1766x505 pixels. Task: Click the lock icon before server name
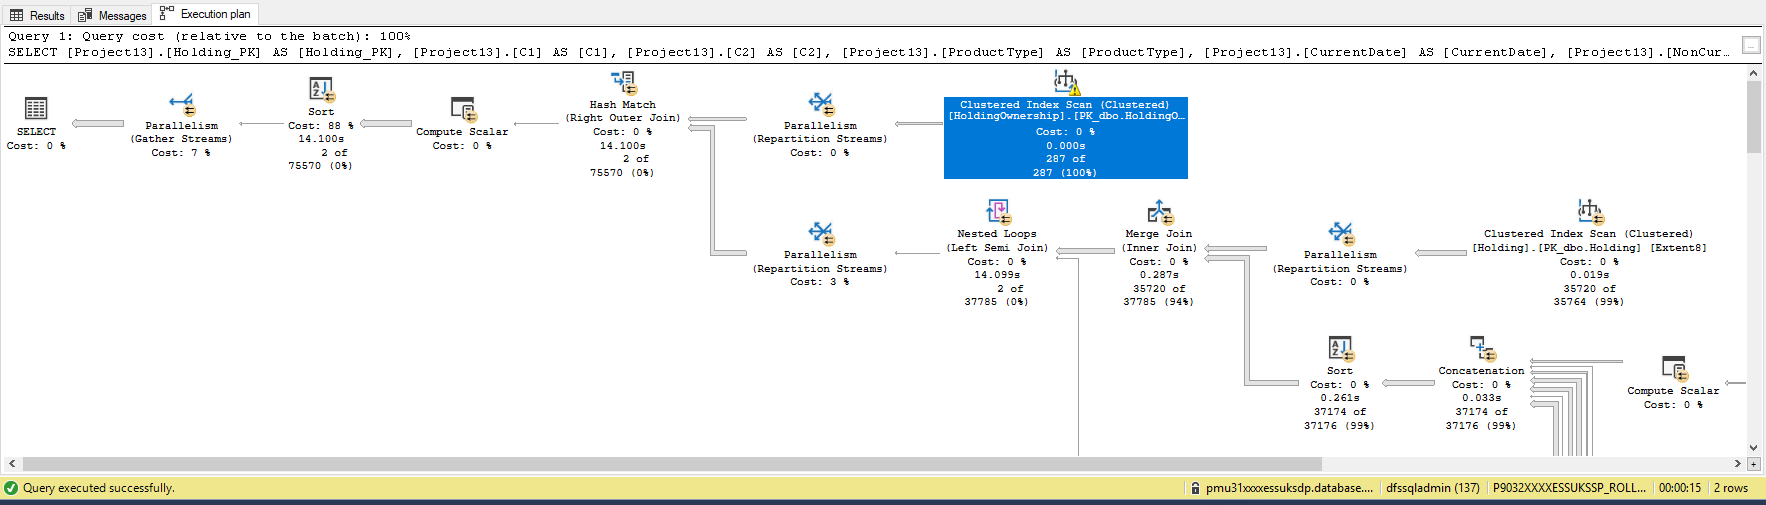click(x=1195, y=488)
